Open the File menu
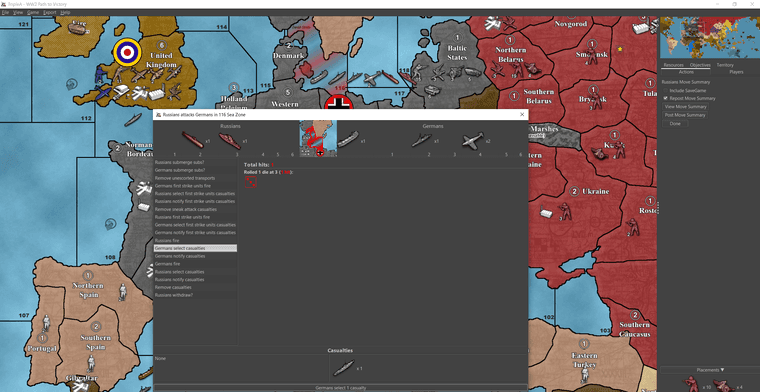760x392 pixels. tap(5, 12)
